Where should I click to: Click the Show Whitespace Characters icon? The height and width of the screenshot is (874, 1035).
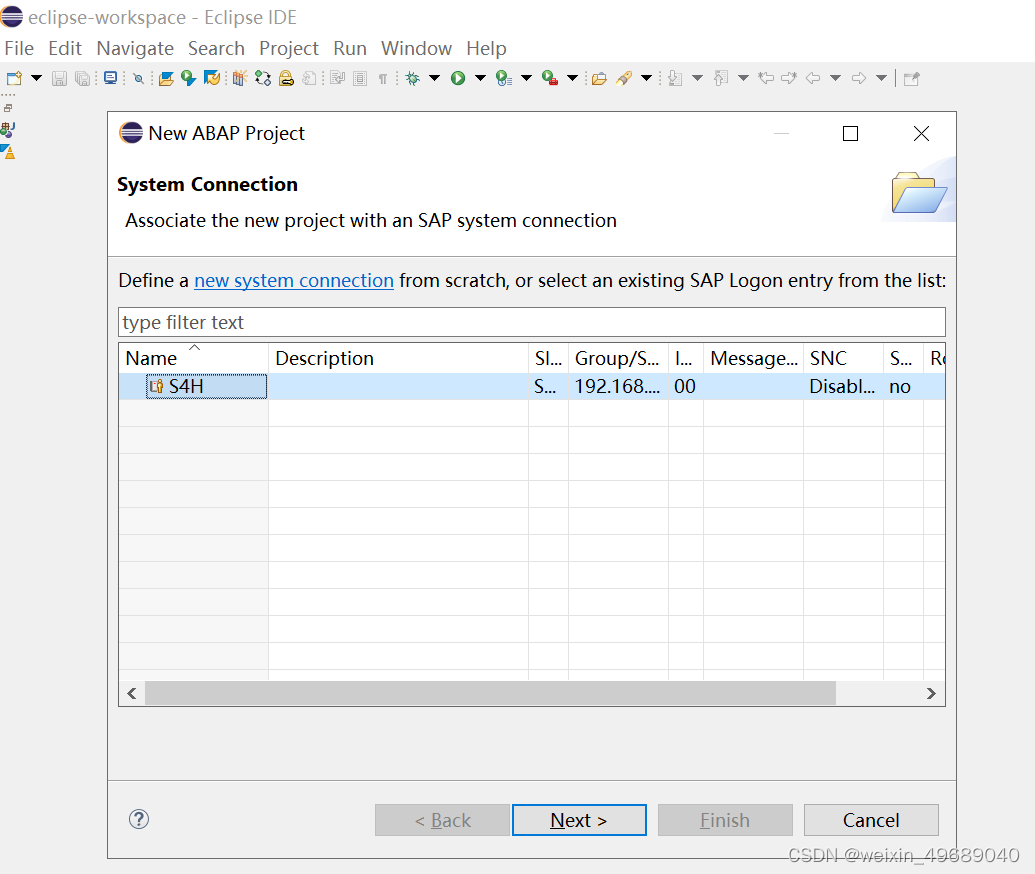tap(382, 78)
